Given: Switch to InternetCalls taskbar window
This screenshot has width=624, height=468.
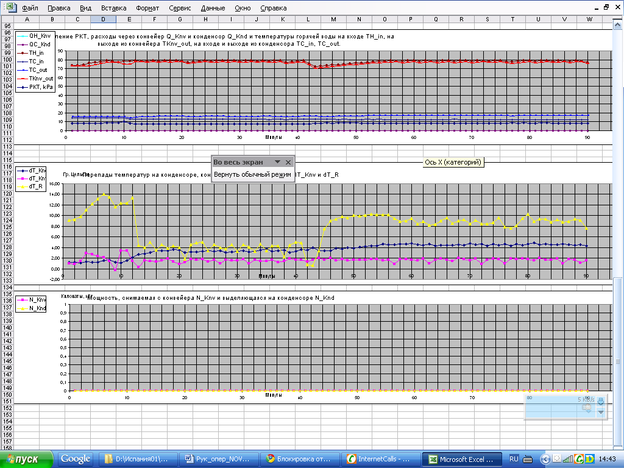Looking at the screenshot, I should pyautogui.click(x=380, y=459).
